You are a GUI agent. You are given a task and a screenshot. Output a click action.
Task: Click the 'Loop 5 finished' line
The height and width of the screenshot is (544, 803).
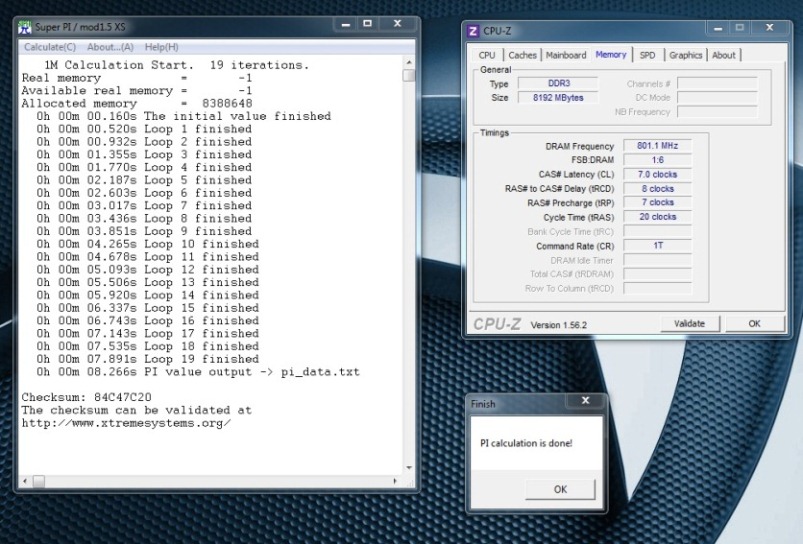click(144, 180)
